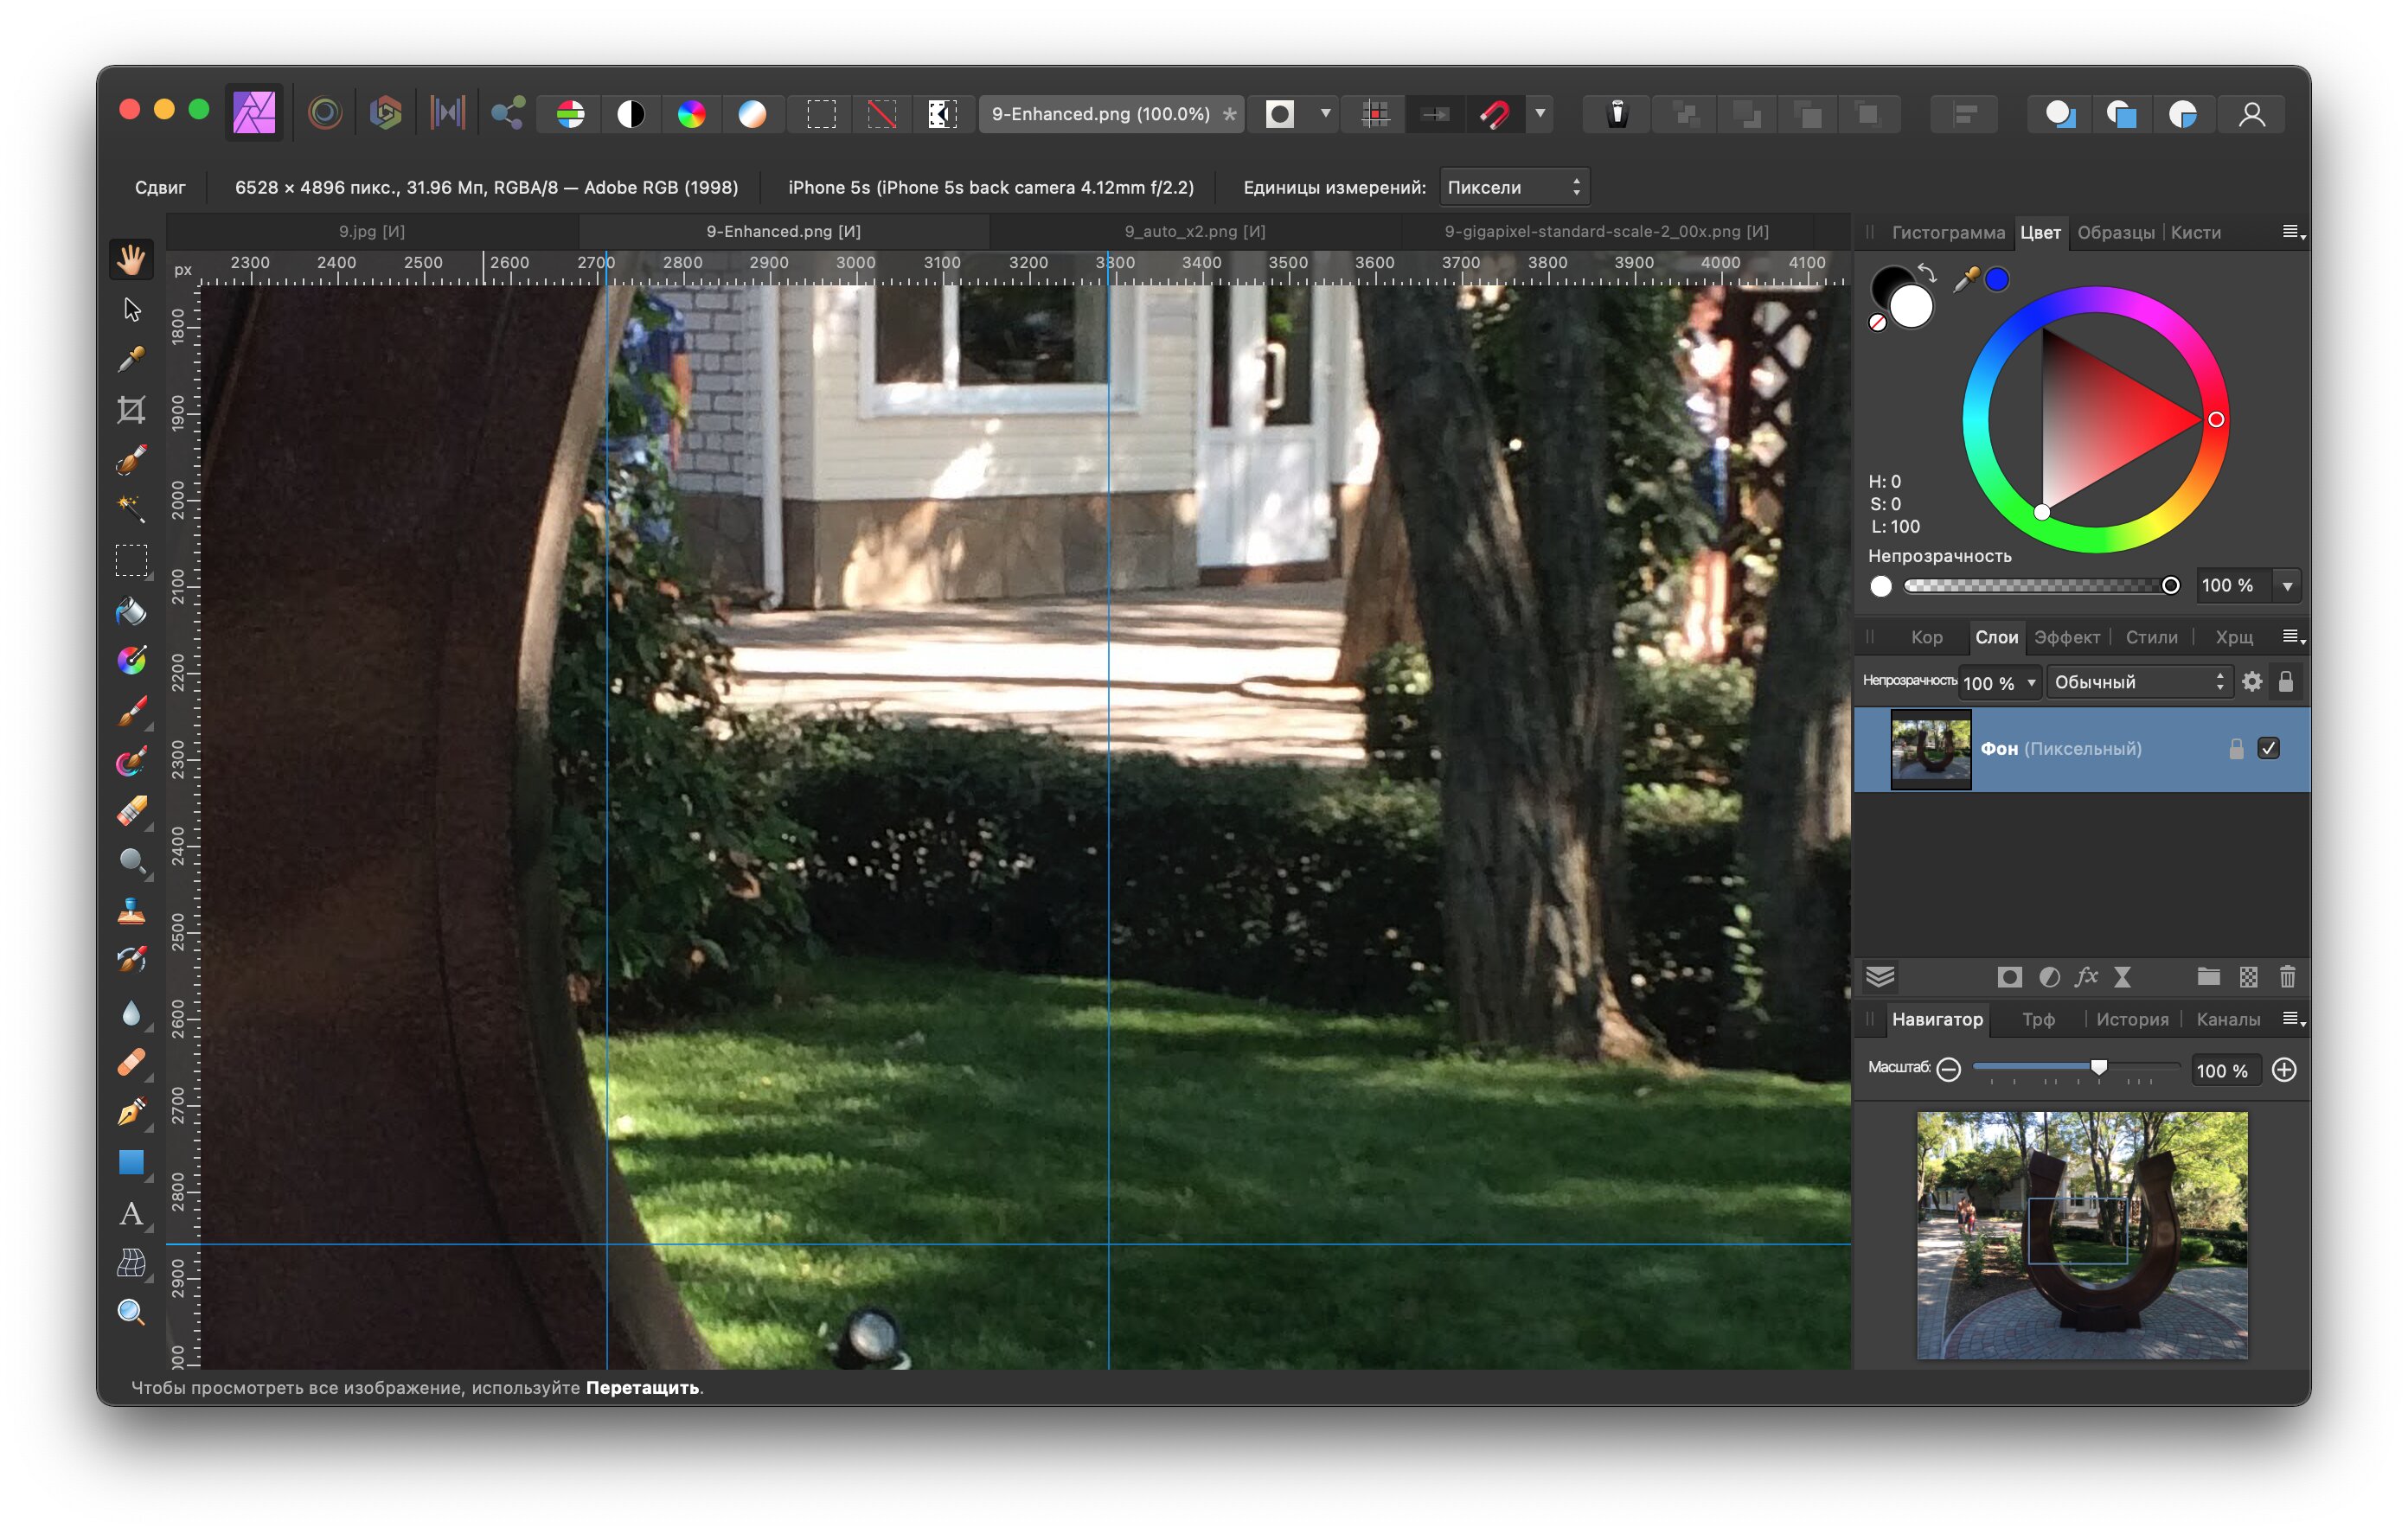Toggle Force Pixel Alignment
The width and height of the screenshot is (2408, 1534).
click(1376, 114)
